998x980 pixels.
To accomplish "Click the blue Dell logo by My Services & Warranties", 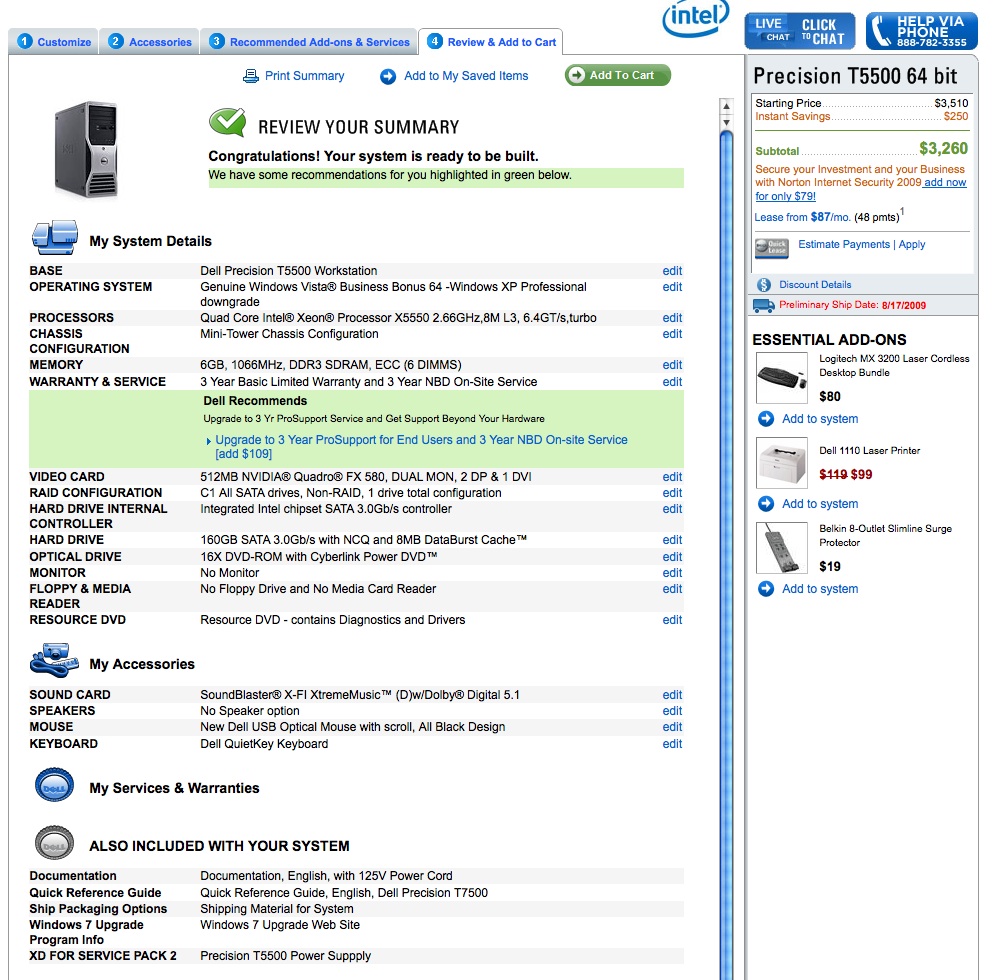I will (54, 785).
